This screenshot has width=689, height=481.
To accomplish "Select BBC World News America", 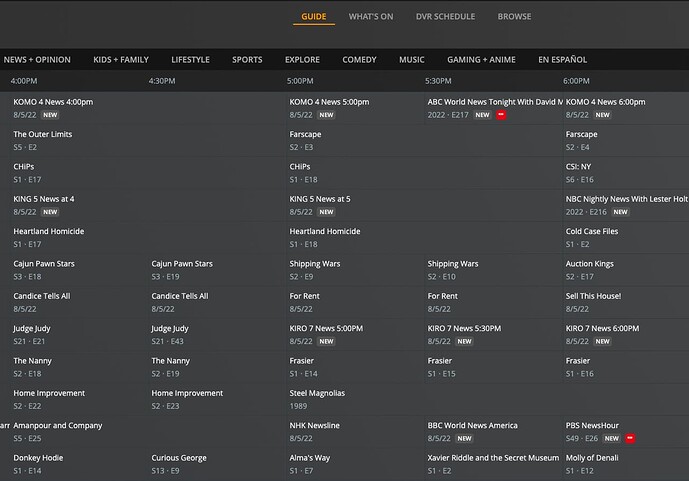I will [x=493, y=432].
